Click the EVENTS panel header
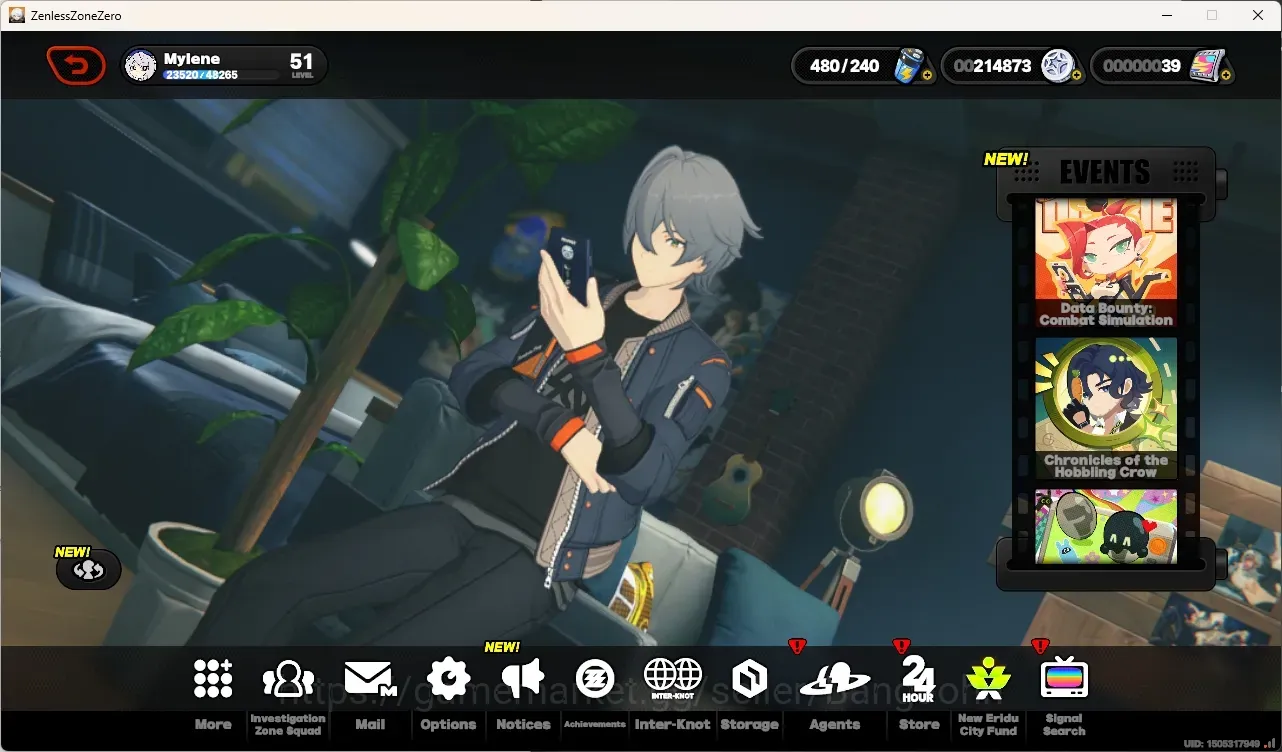This screenshot has height=752, width=1282. (1105, 172)
